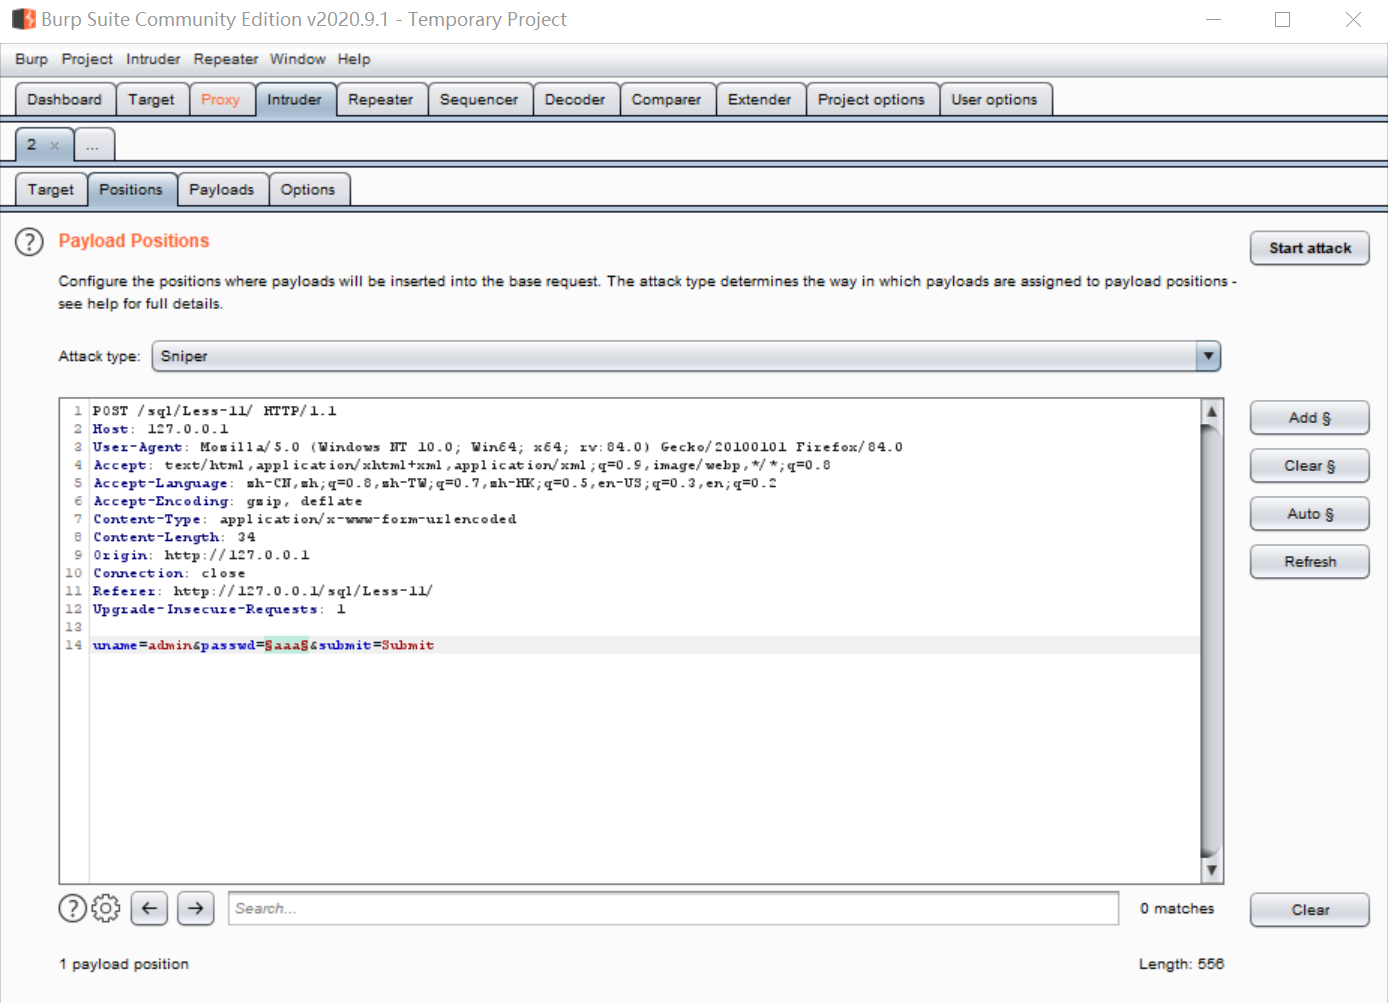Click the Clear § button
Screen dimensions: 1388x1003
point(1310,466)
